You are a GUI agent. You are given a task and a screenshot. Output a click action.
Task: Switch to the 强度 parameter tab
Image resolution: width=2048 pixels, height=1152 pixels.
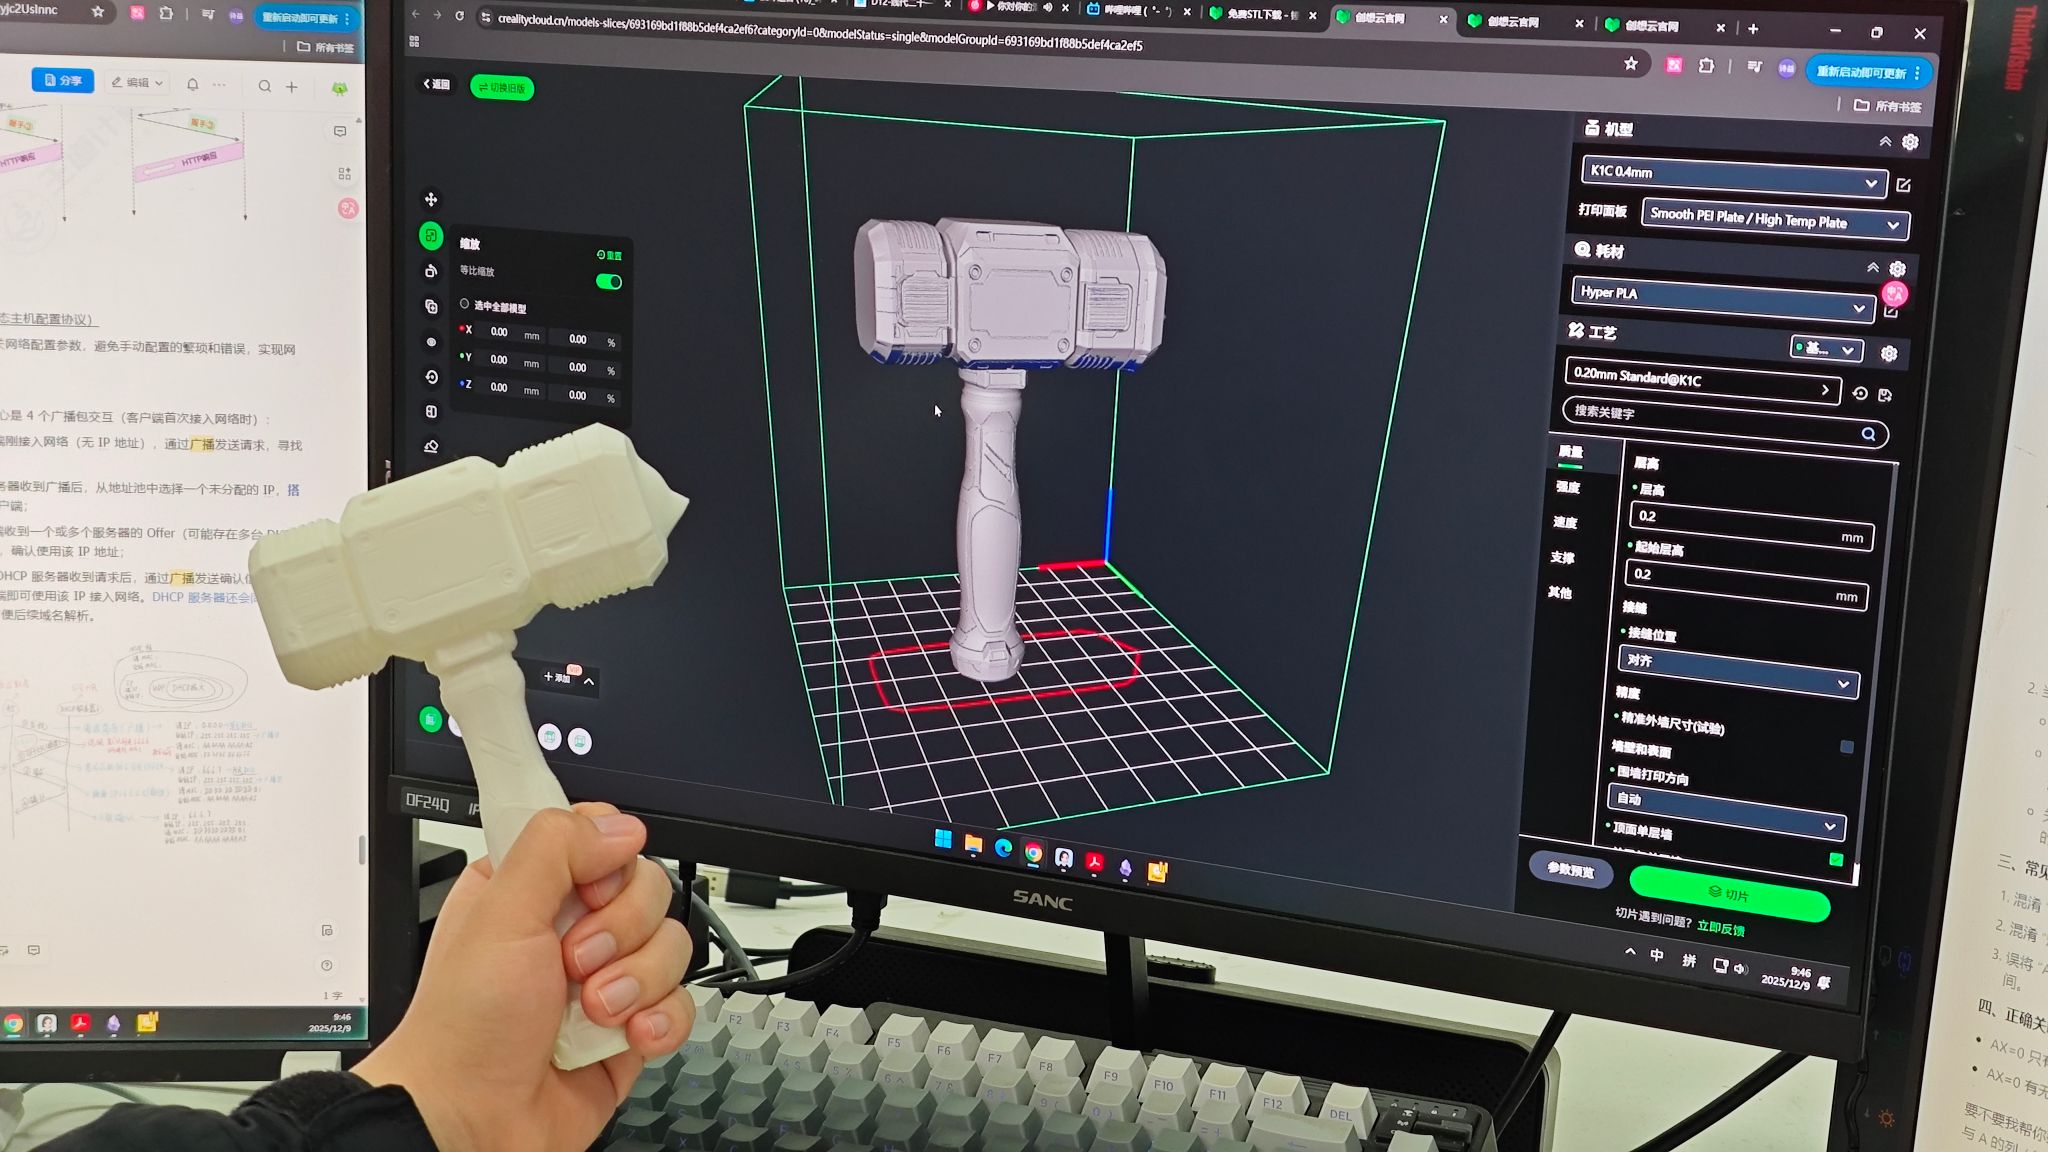point(1567,487)
